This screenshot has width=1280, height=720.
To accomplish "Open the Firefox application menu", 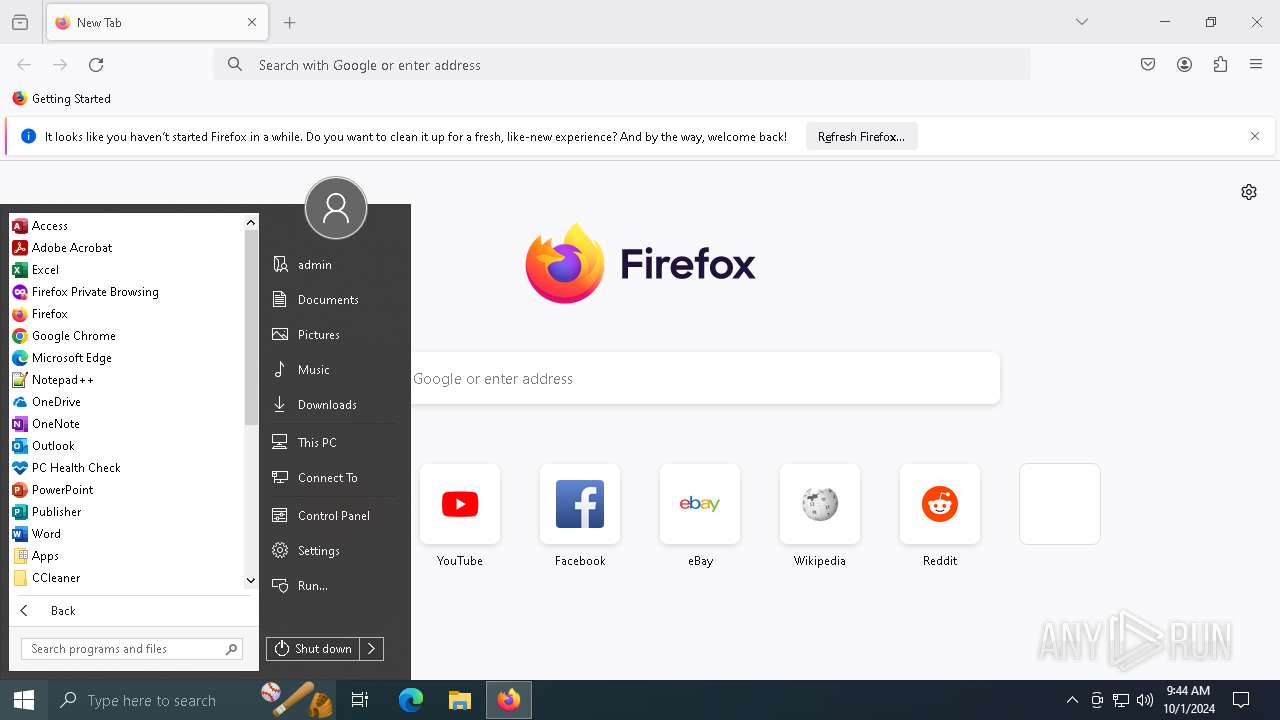I will 1256,65.
